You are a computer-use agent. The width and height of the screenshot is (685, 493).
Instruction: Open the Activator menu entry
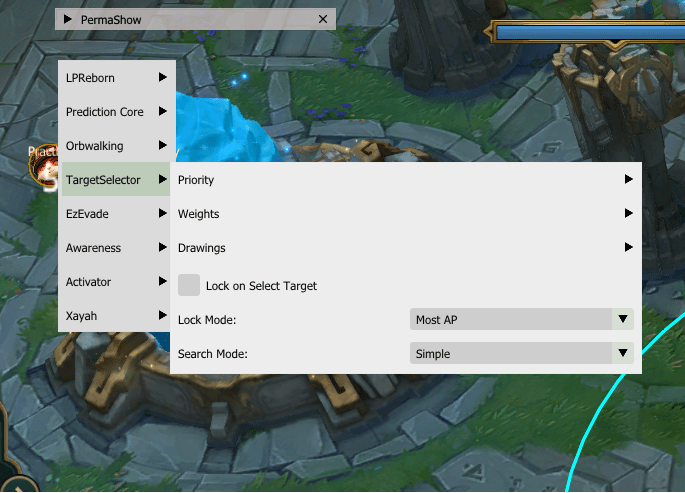pos(116,282)
